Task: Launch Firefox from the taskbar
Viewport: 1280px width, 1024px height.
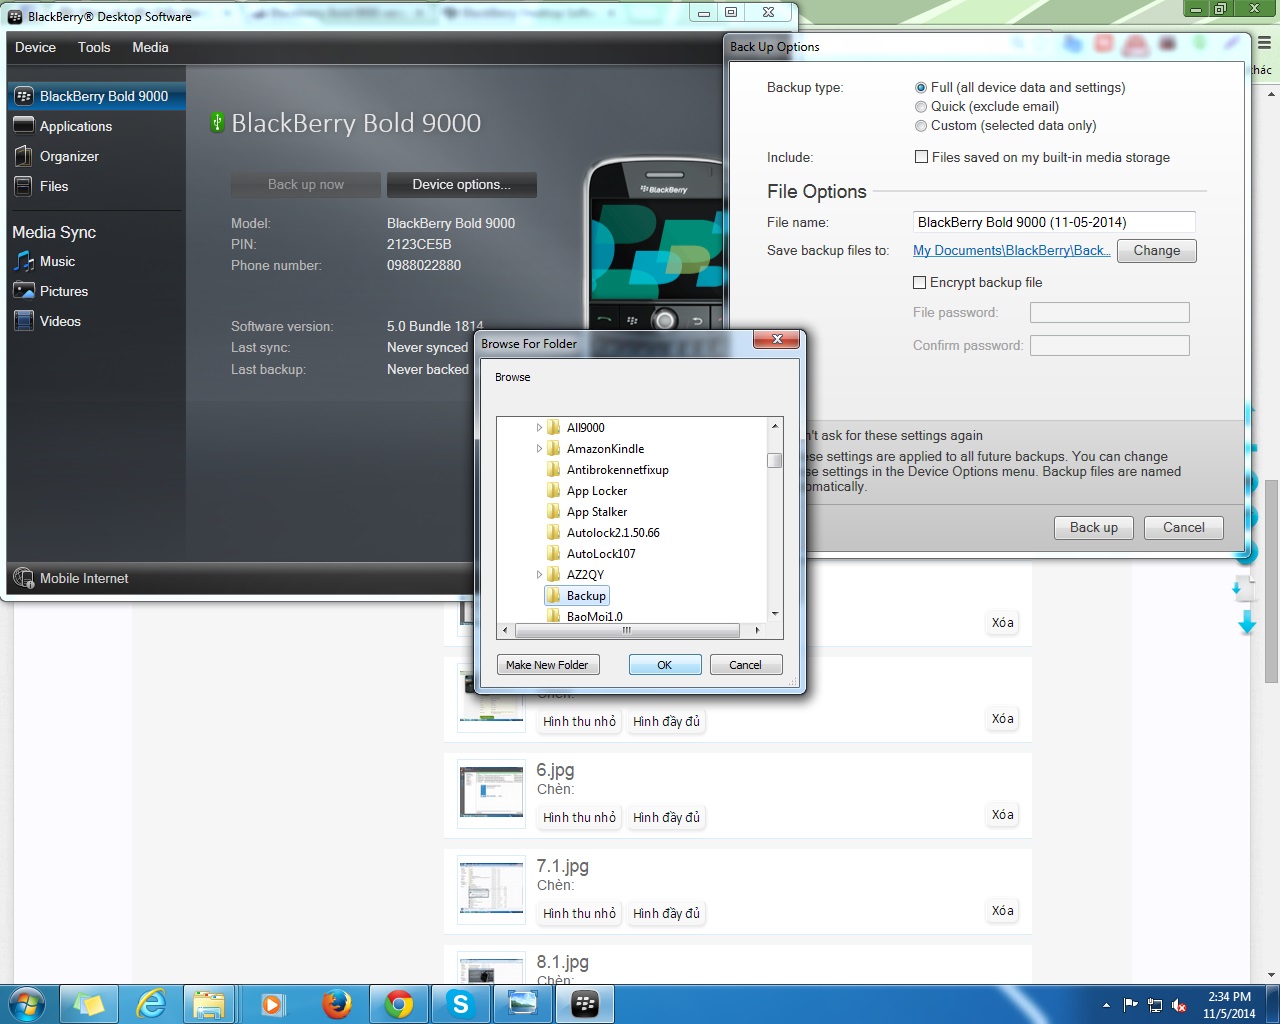Action: (x=336, y=1004)
